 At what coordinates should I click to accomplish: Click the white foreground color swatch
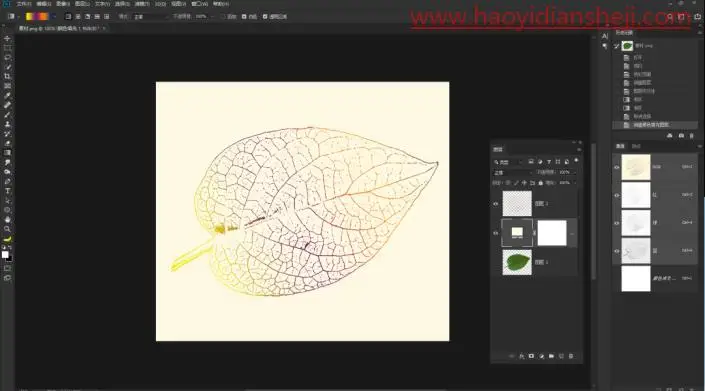click(x=5, y=255)
